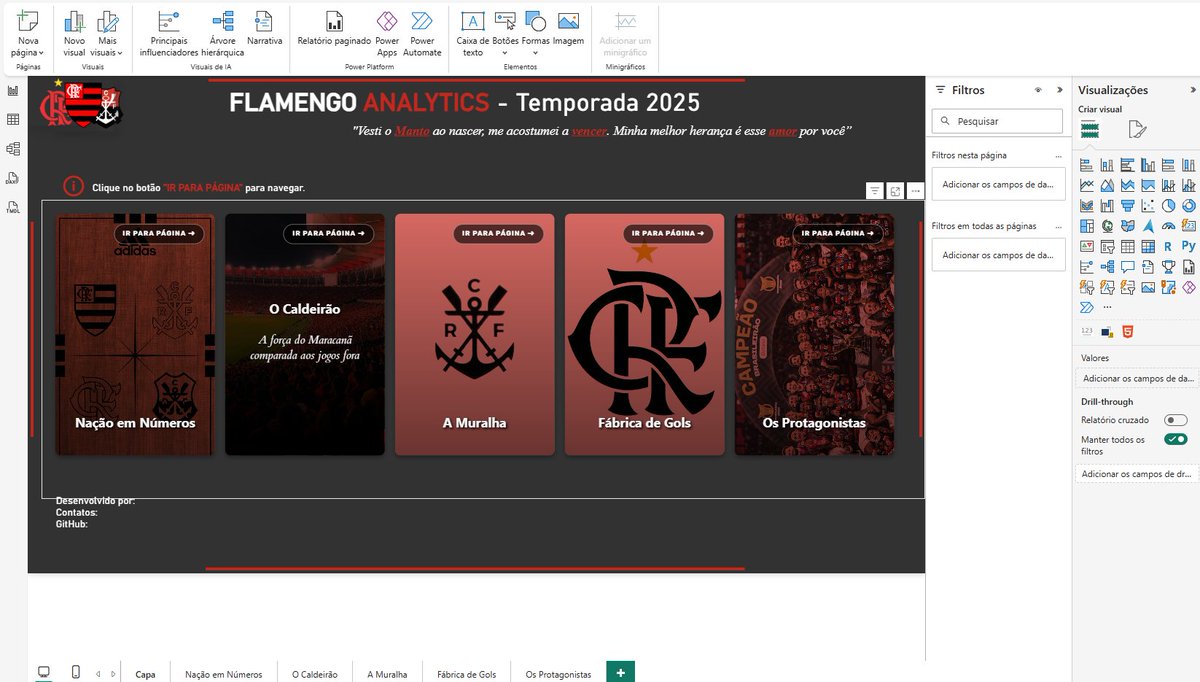Open the Fábrica de Gols page tab
The image size is (1200, 682).
coord(467,674)
